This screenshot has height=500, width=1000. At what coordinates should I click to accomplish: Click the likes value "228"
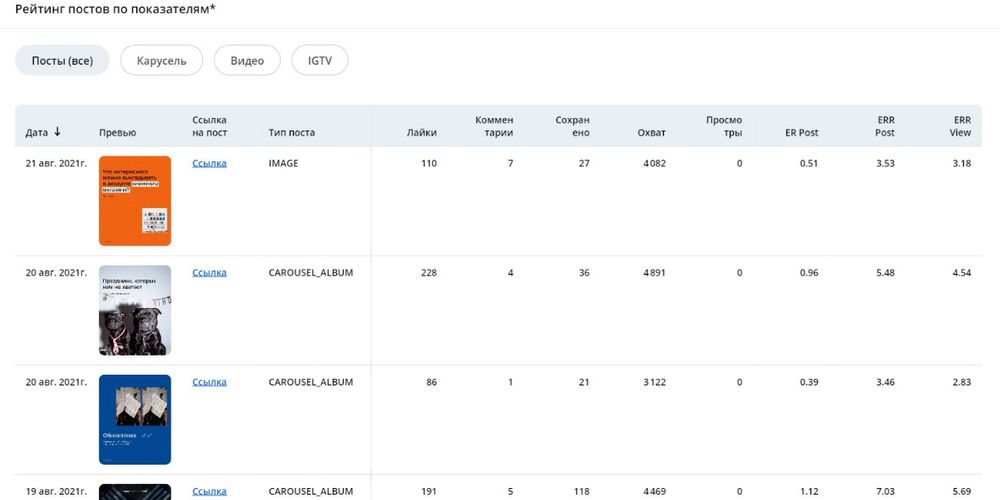click(429, 273)
